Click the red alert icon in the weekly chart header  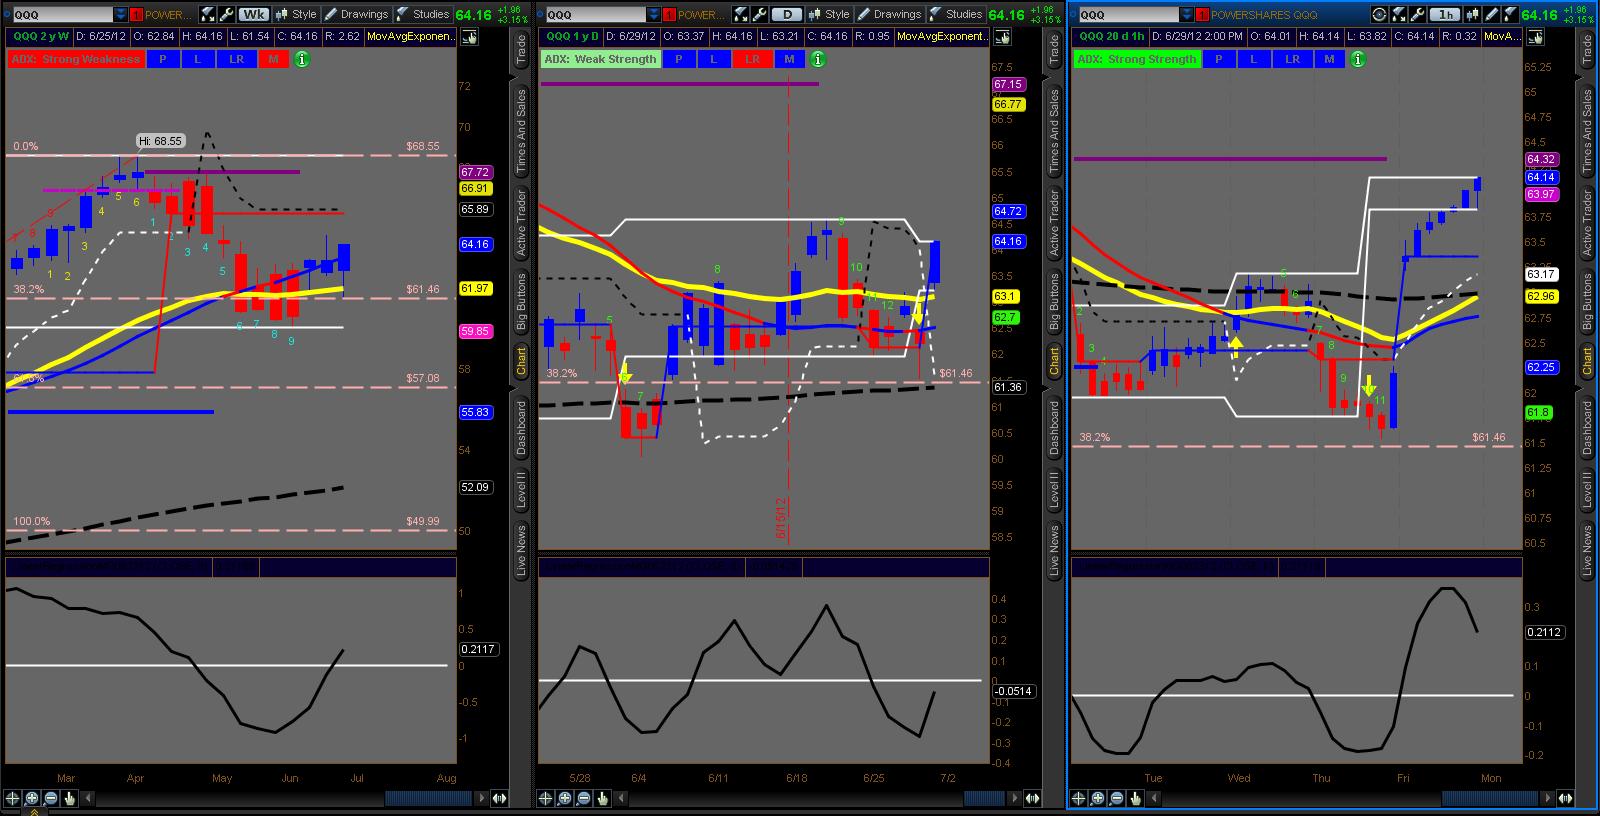(x=137, y=15)
